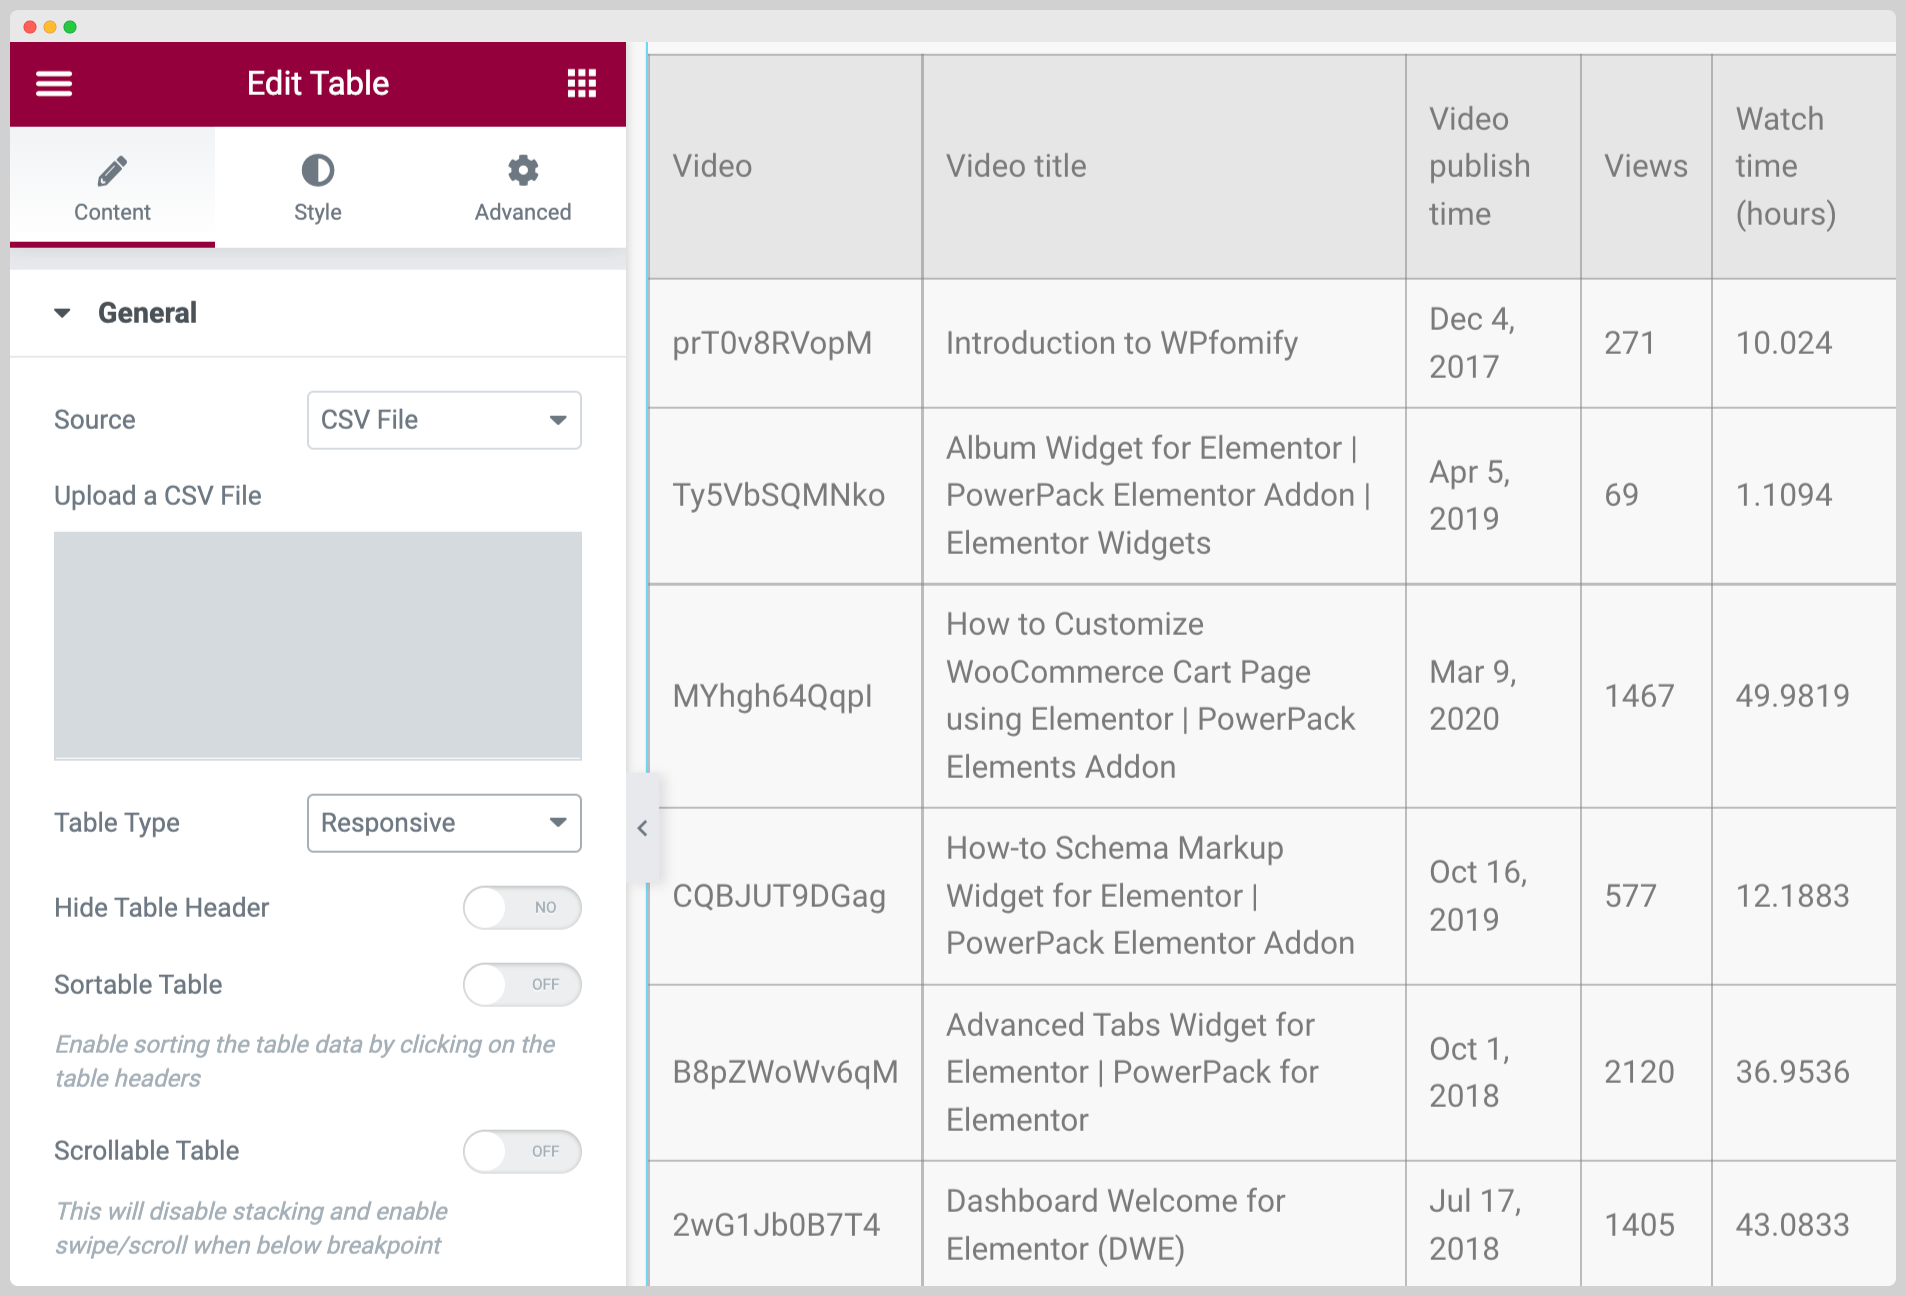Select the Style contrast icon
The width and height of the screenshot is (1906, 1296).
[x=317, y=170]
